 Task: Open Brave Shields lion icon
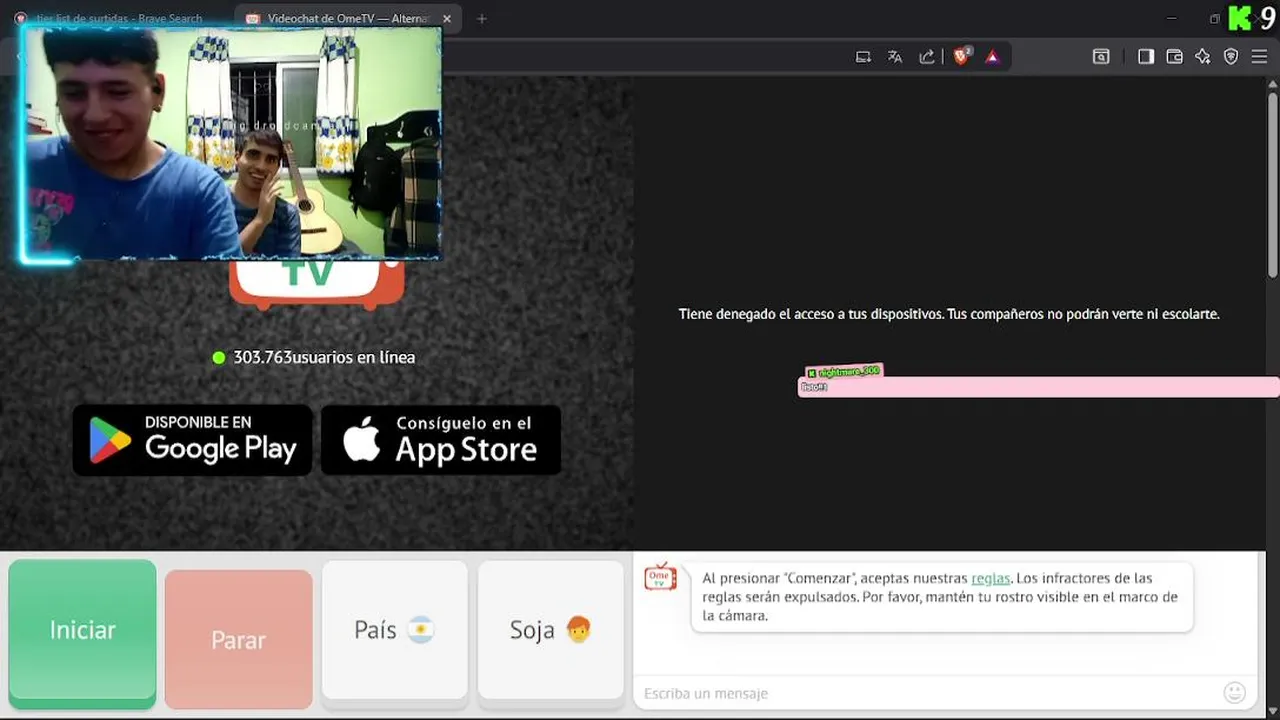point(962,57)
